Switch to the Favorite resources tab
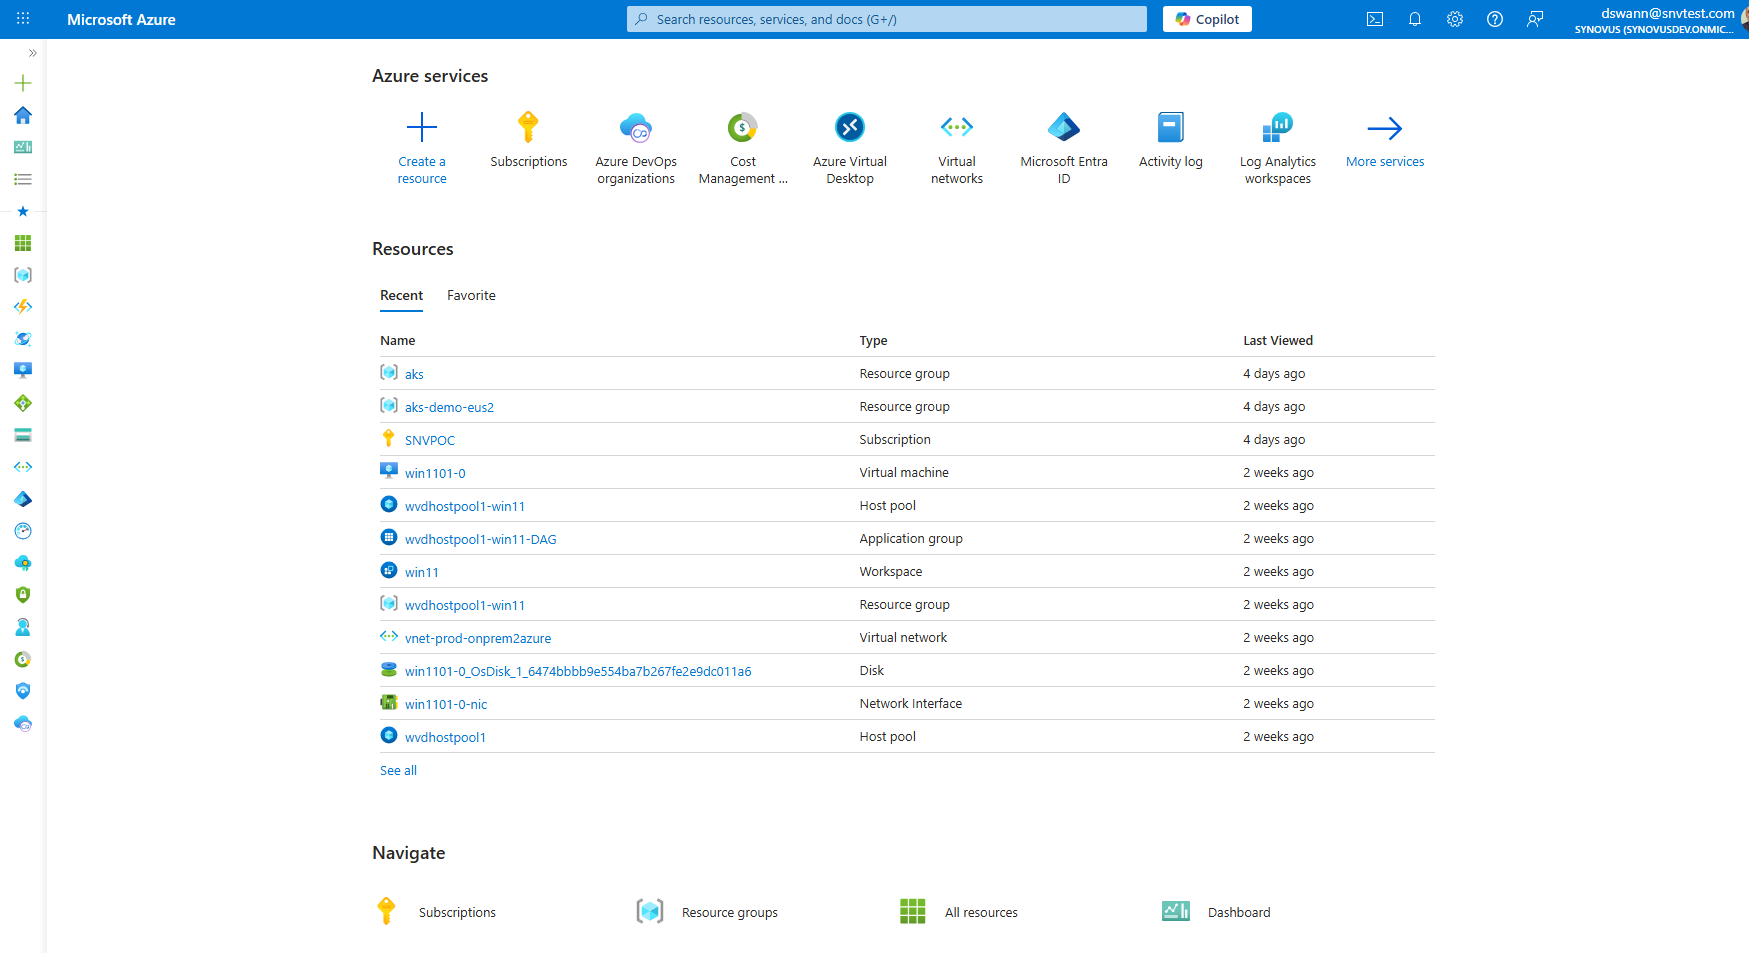Screen dimensions: 1749x953 471,295
